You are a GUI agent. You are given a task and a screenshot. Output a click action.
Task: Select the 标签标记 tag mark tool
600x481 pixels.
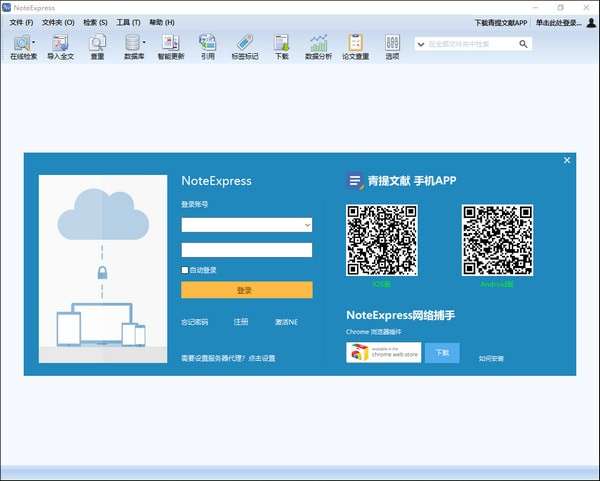pos(244,44)
